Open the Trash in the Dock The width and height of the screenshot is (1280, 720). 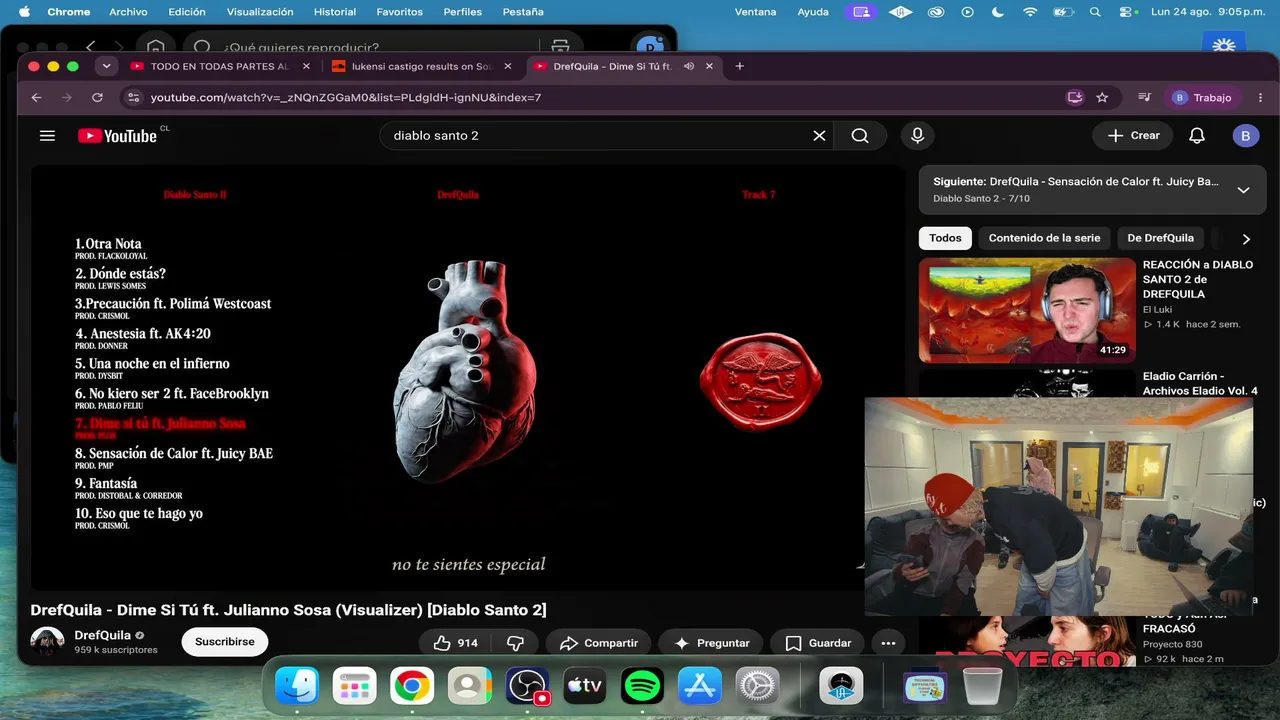click(x=982, y=686)
